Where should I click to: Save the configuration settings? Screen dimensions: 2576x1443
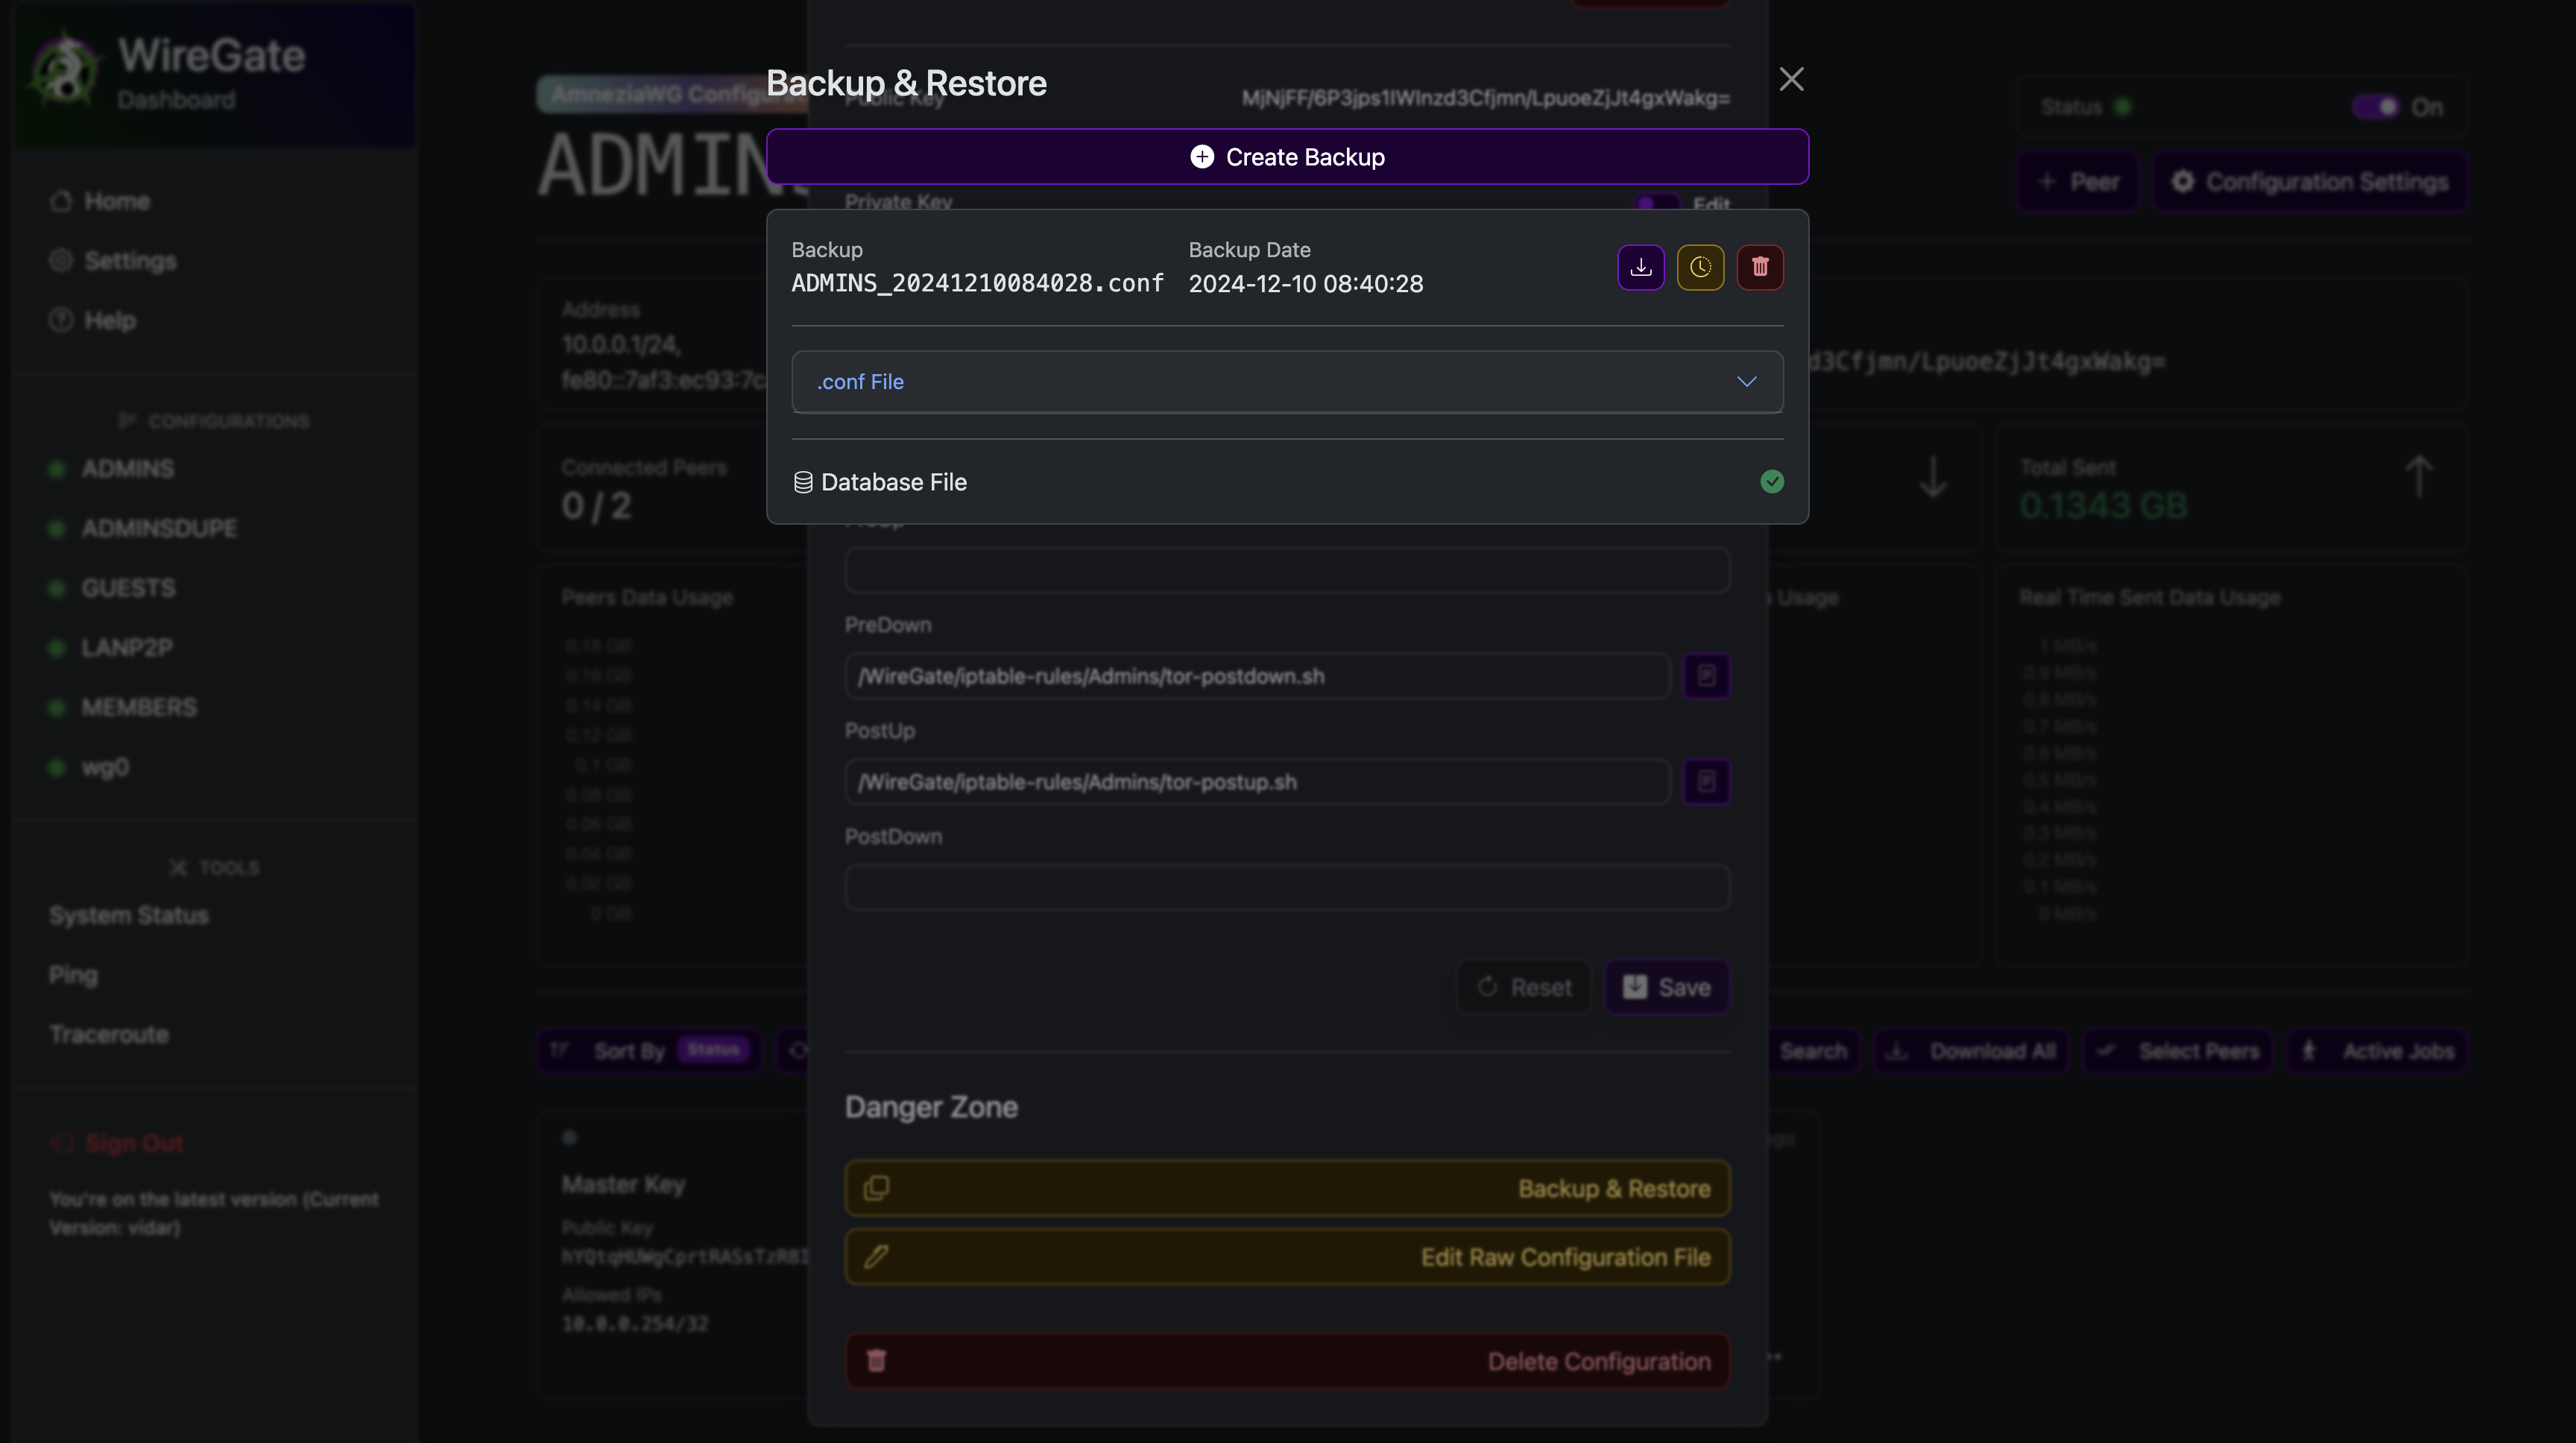pos(1667,987)
